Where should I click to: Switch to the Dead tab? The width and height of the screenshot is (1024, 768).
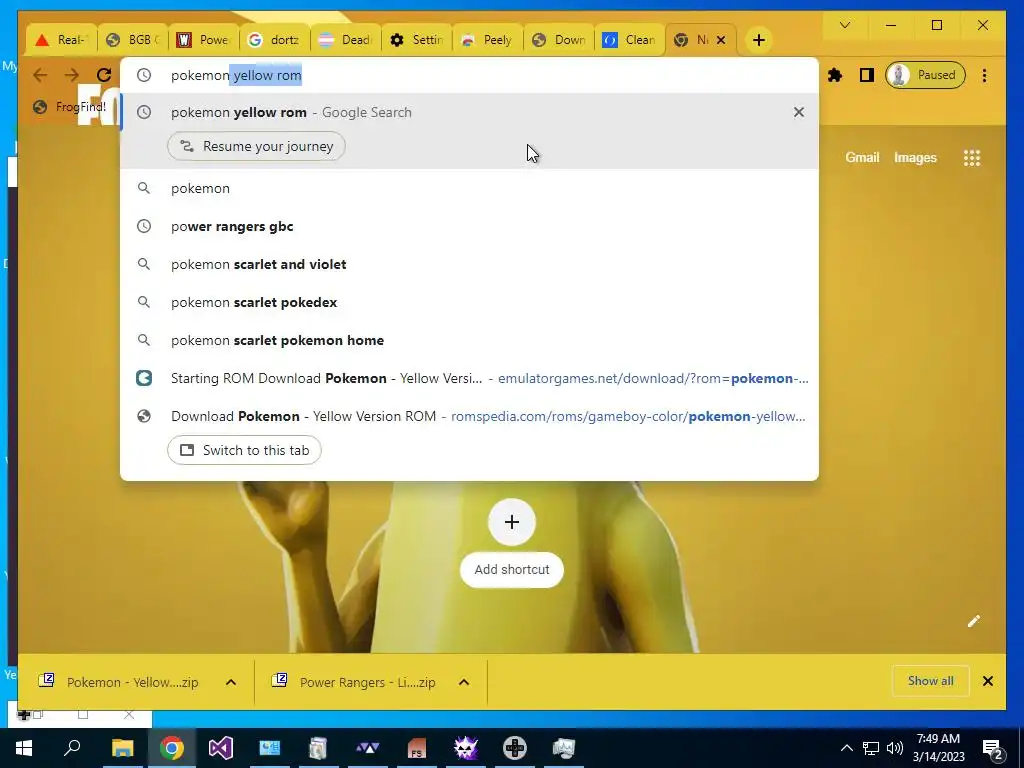click(346, 40)
